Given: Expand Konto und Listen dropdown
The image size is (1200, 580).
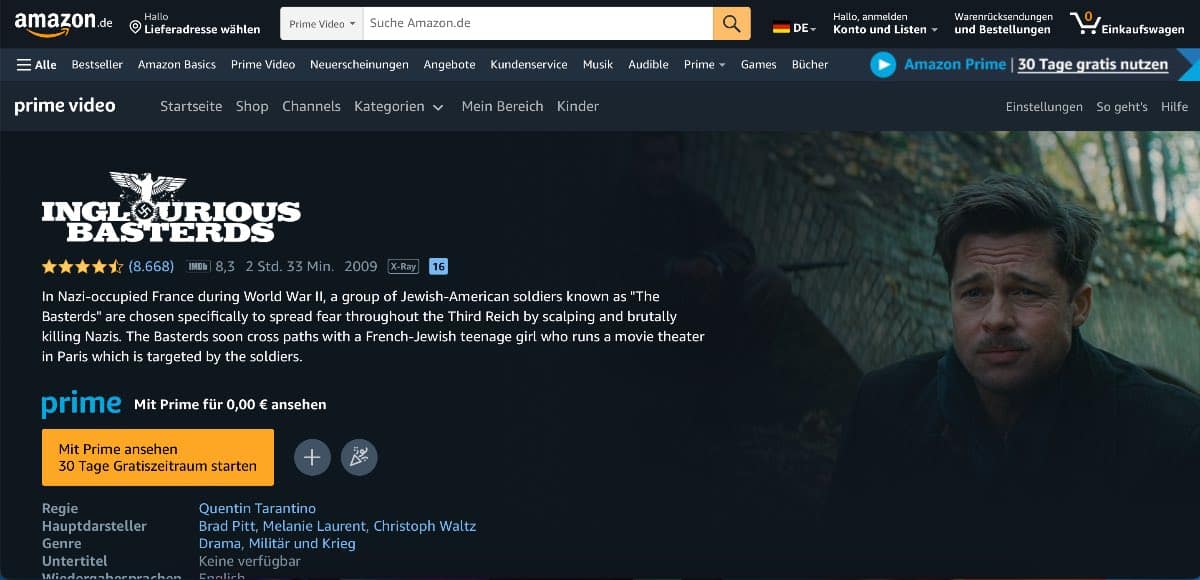Looking at the screenshot, I should click(885, 23).
